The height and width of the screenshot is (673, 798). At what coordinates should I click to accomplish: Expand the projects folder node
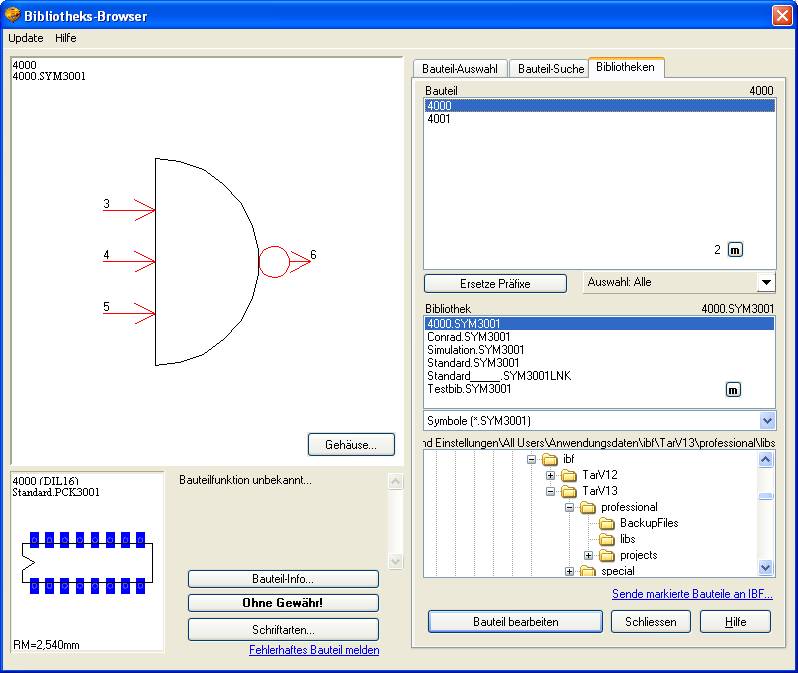click(588, 556)
